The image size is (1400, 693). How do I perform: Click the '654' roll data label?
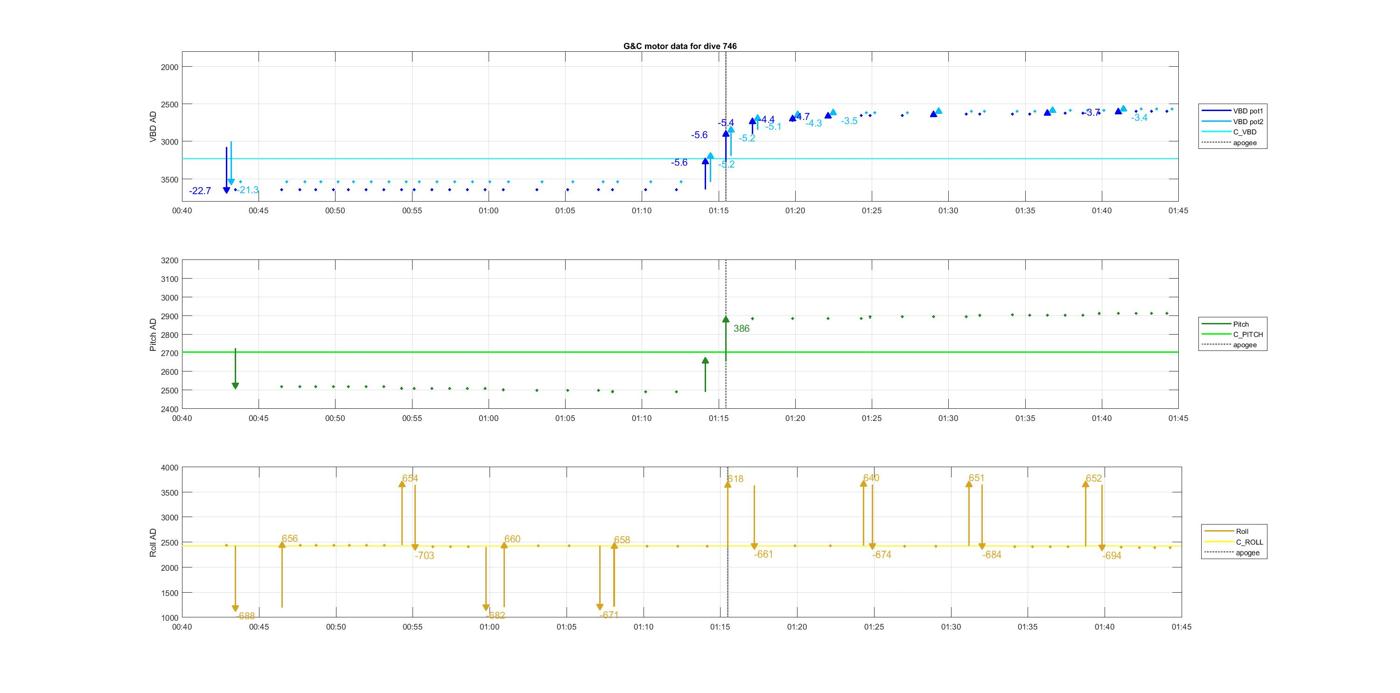[x=410, y=479]
